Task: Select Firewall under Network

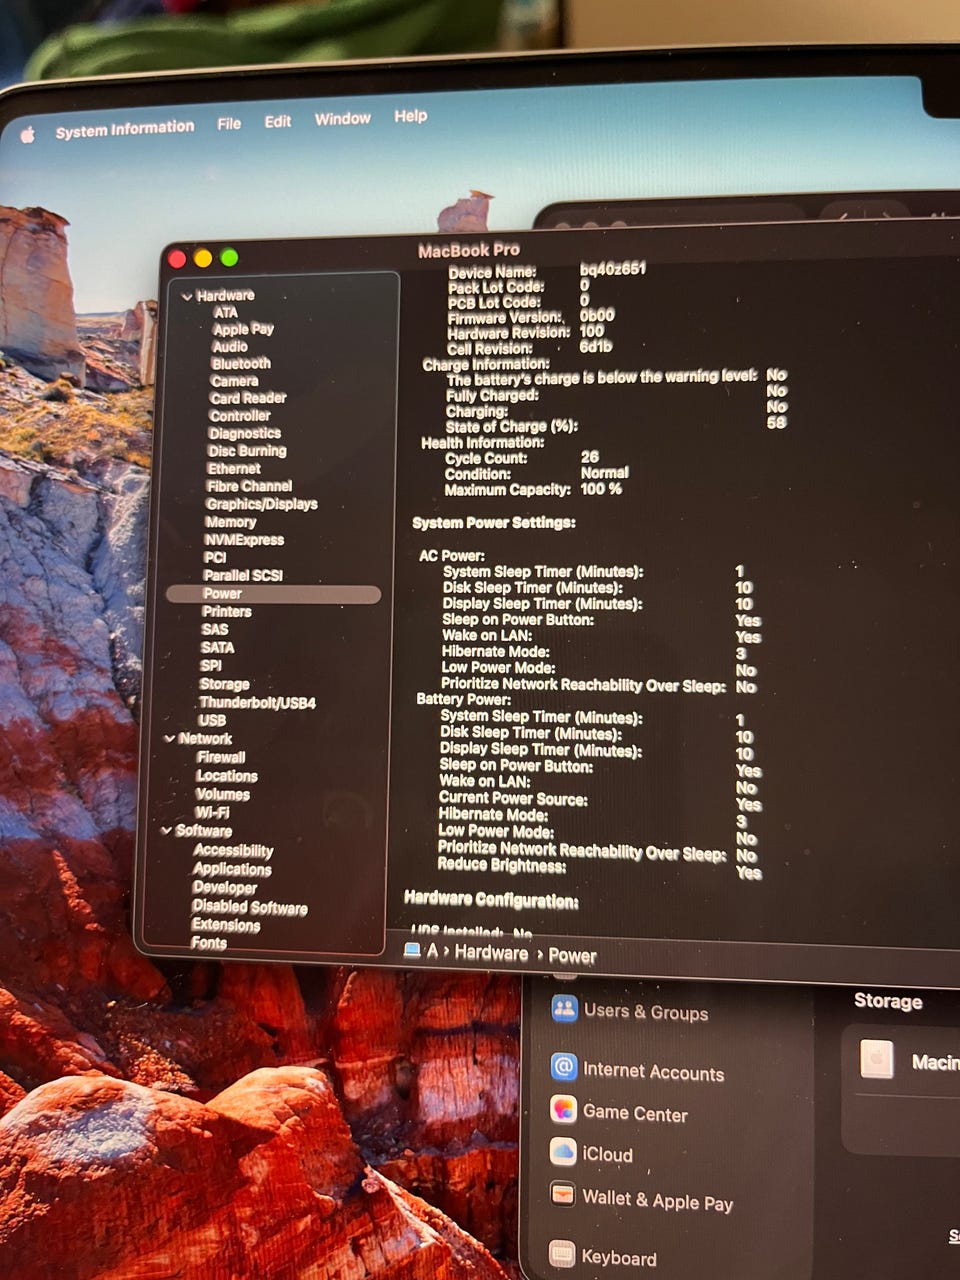Action: click(x=221, y=758)
